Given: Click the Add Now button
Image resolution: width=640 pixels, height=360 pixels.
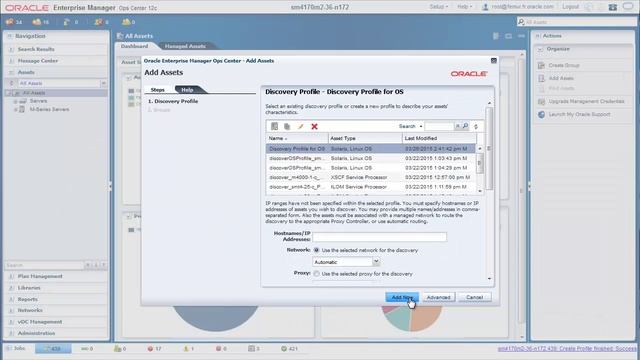Looking at the screenshot, I should (402, 297).
